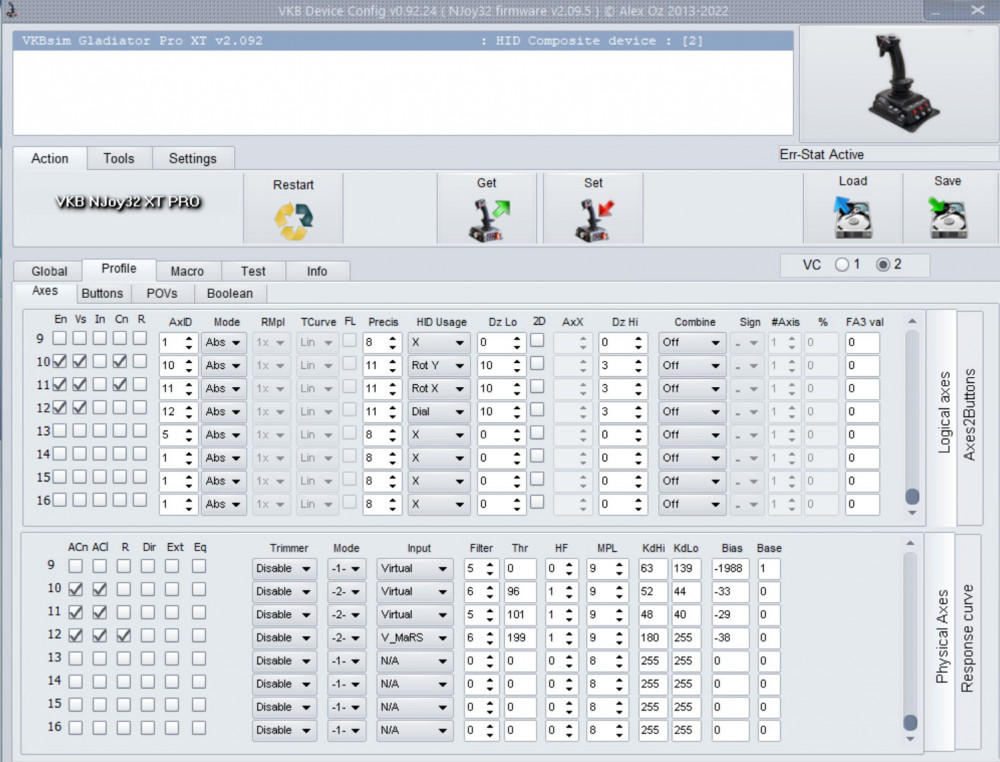Image resolution: width=1000 pixels, height=762 pixels.
Task: Click Dz Lo stepper for logical axis 11
Action: [517, 388]
